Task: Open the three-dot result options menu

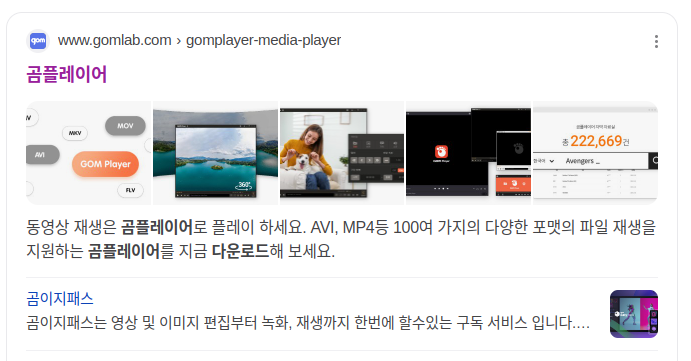Action: point(656,41)
